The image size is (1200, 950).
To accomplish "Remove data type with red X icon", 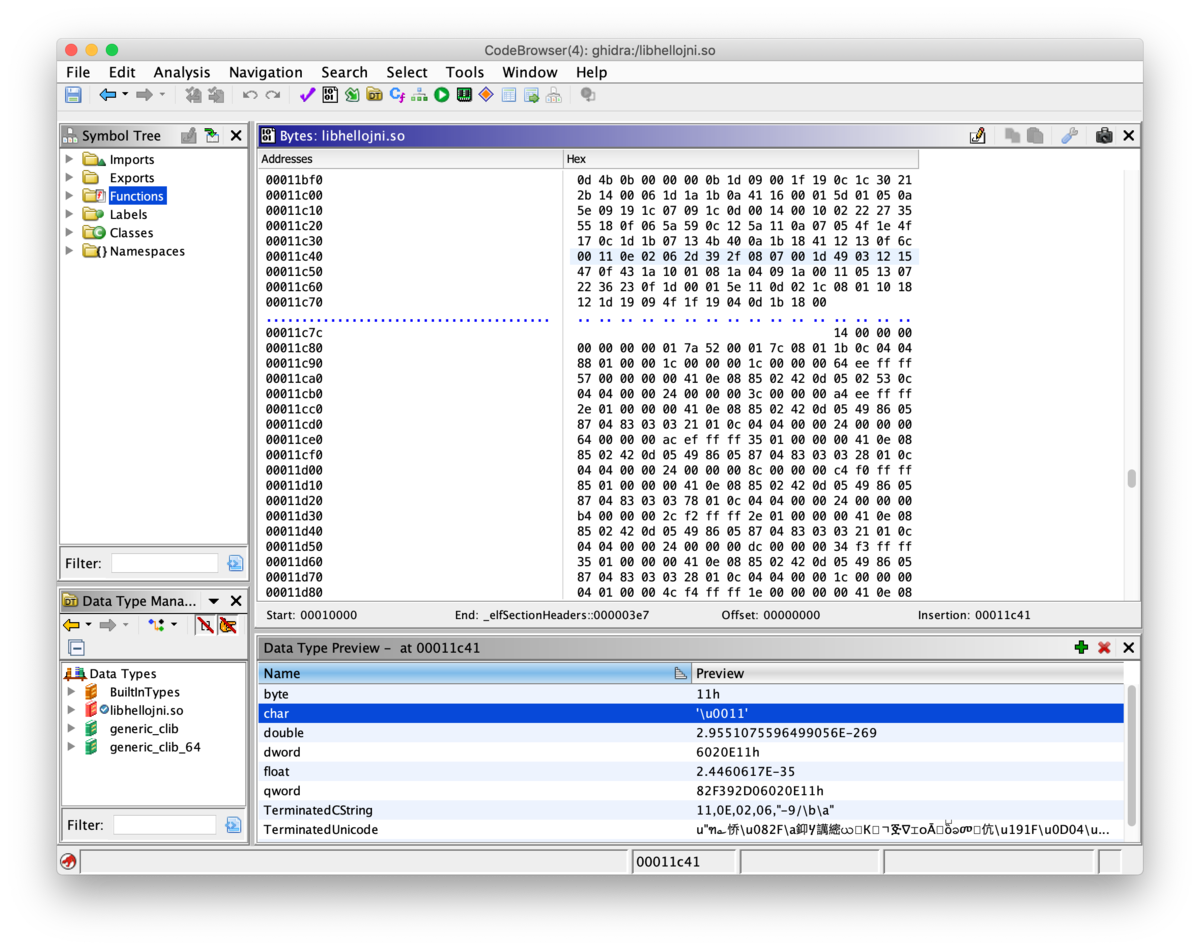I will (x=1104, y=648).
